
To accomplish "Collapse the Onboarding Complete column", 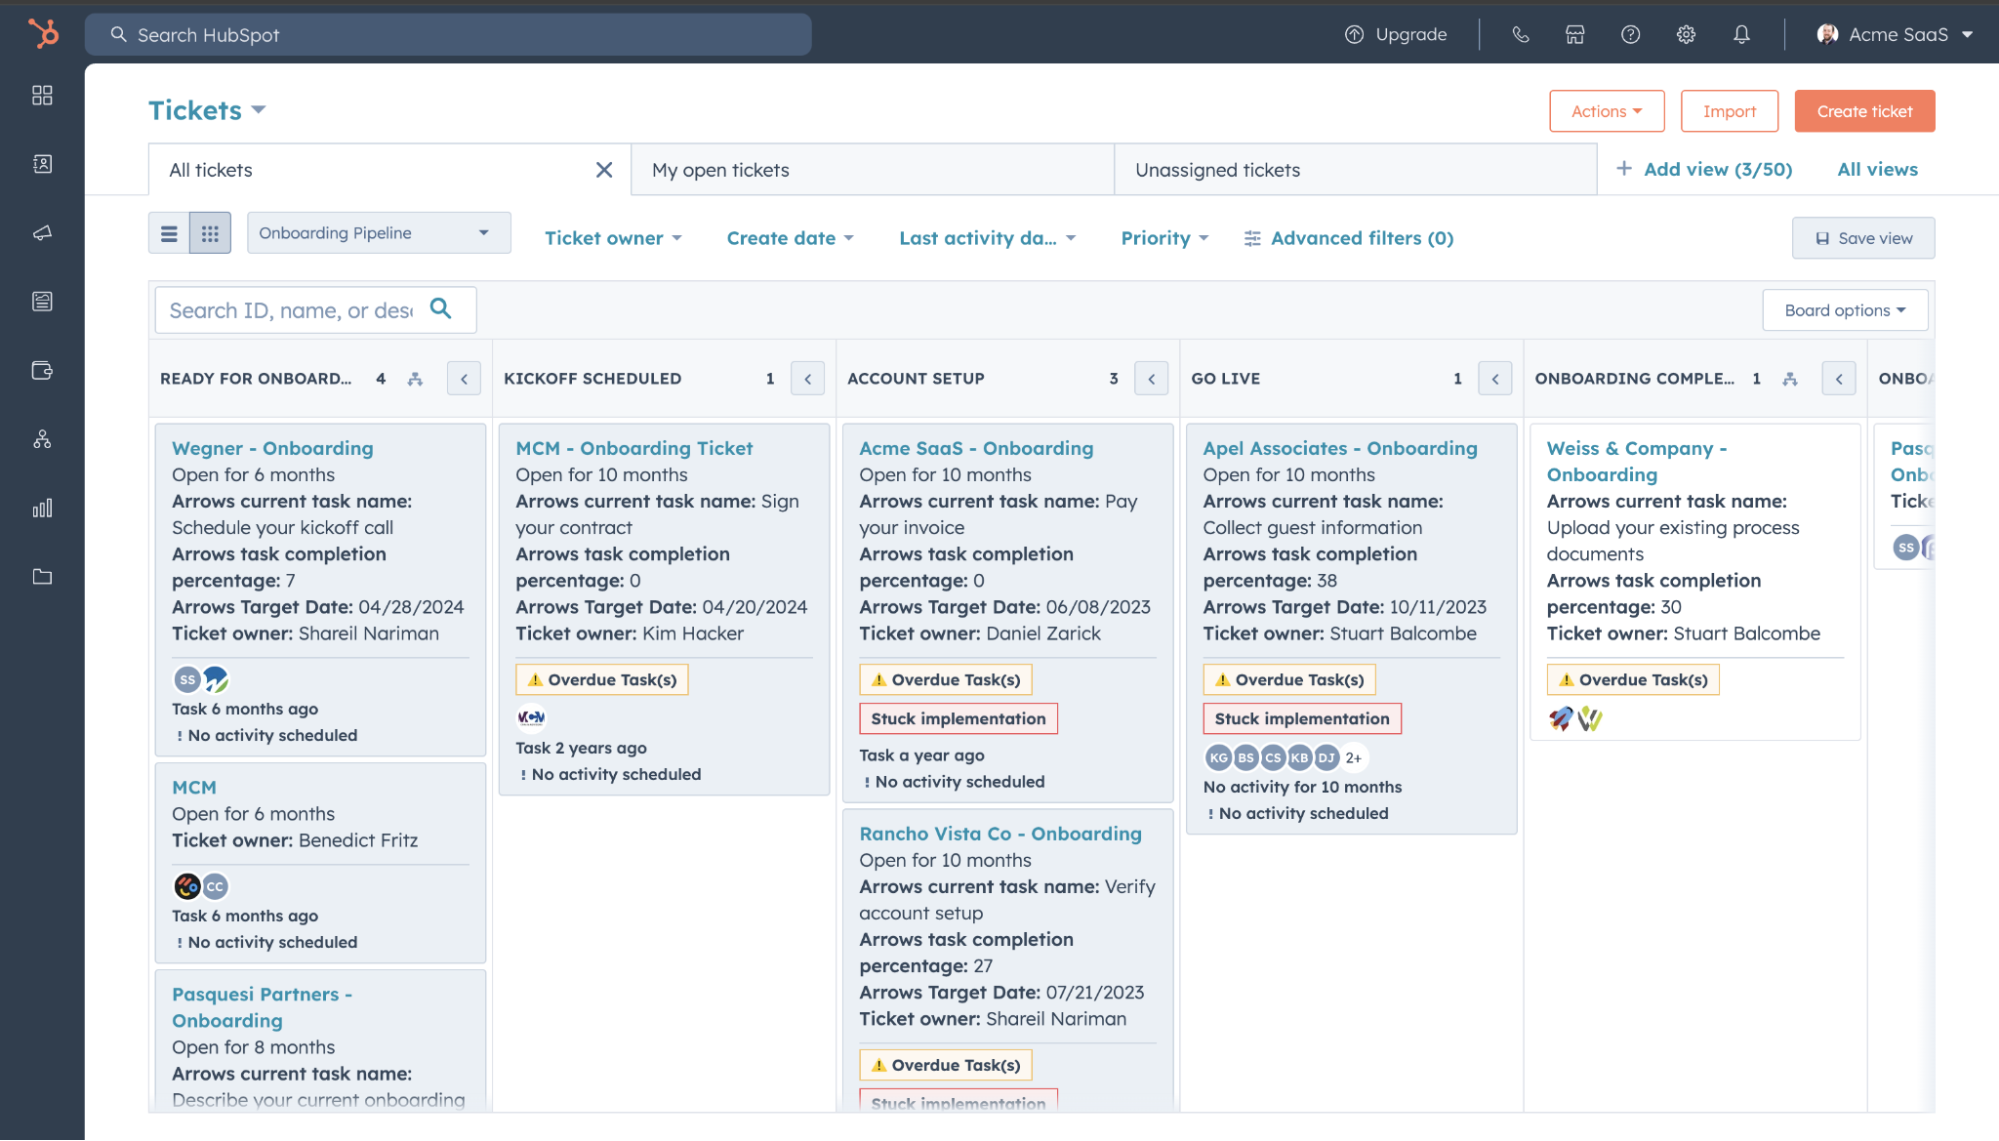I will point(1839,379).
